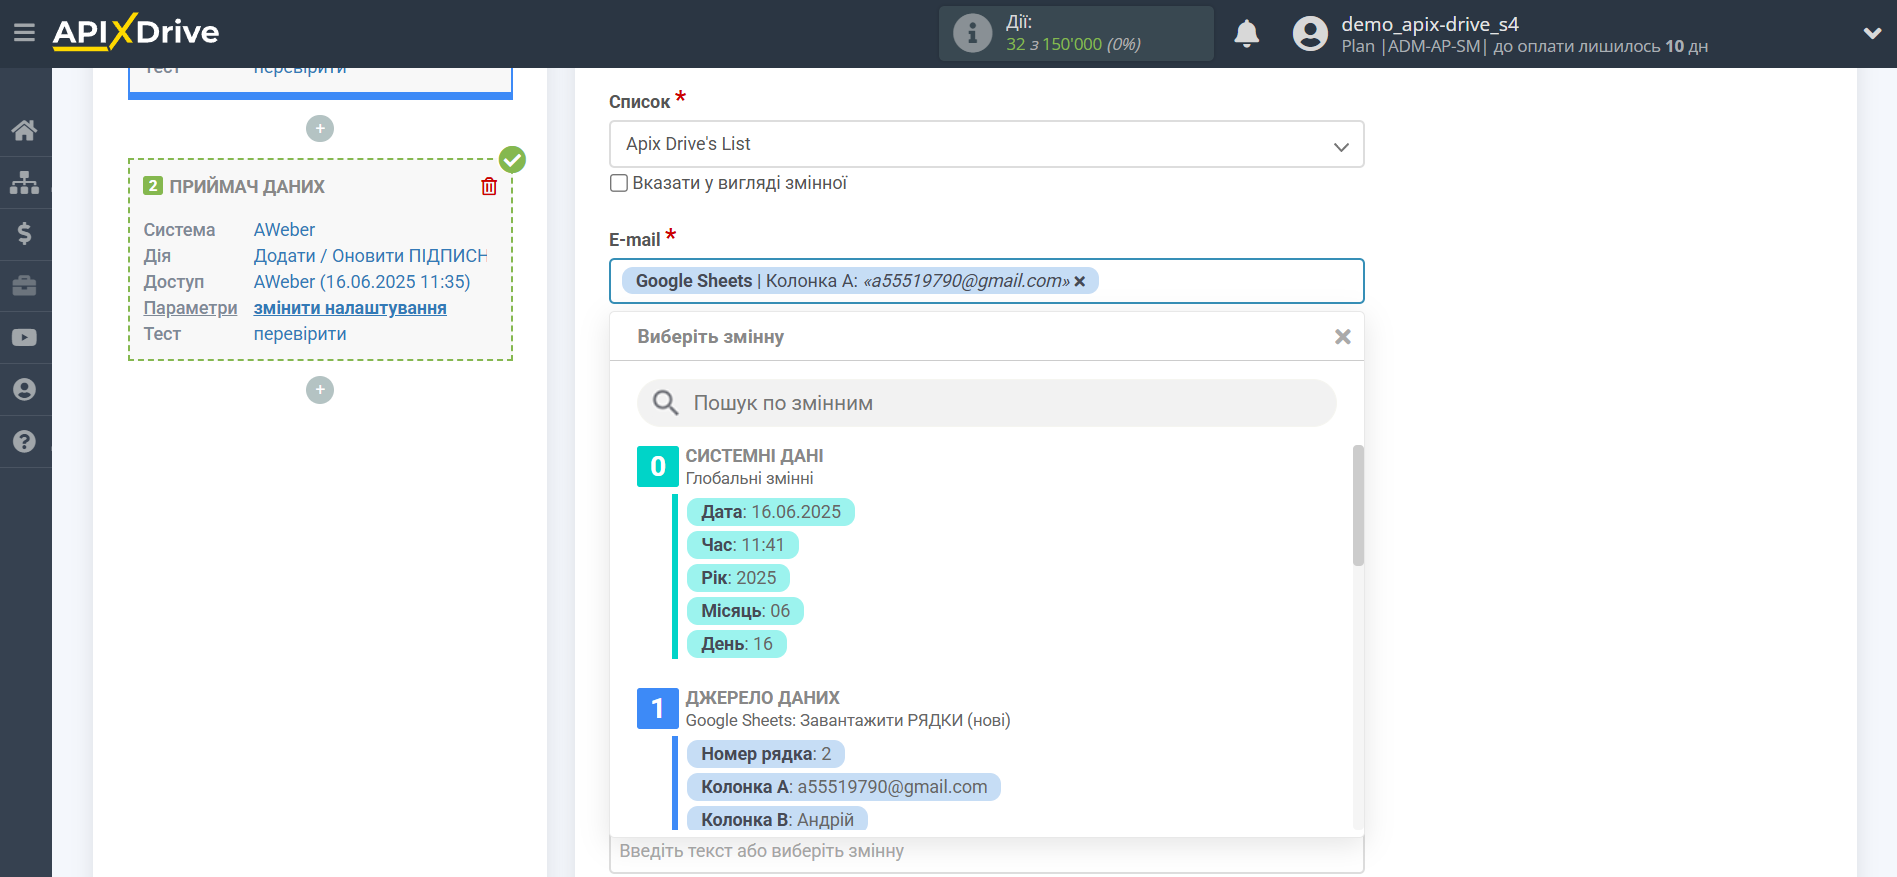
Task: Open the connections sitemap icon in sidebar
Action: click(25, 182)
